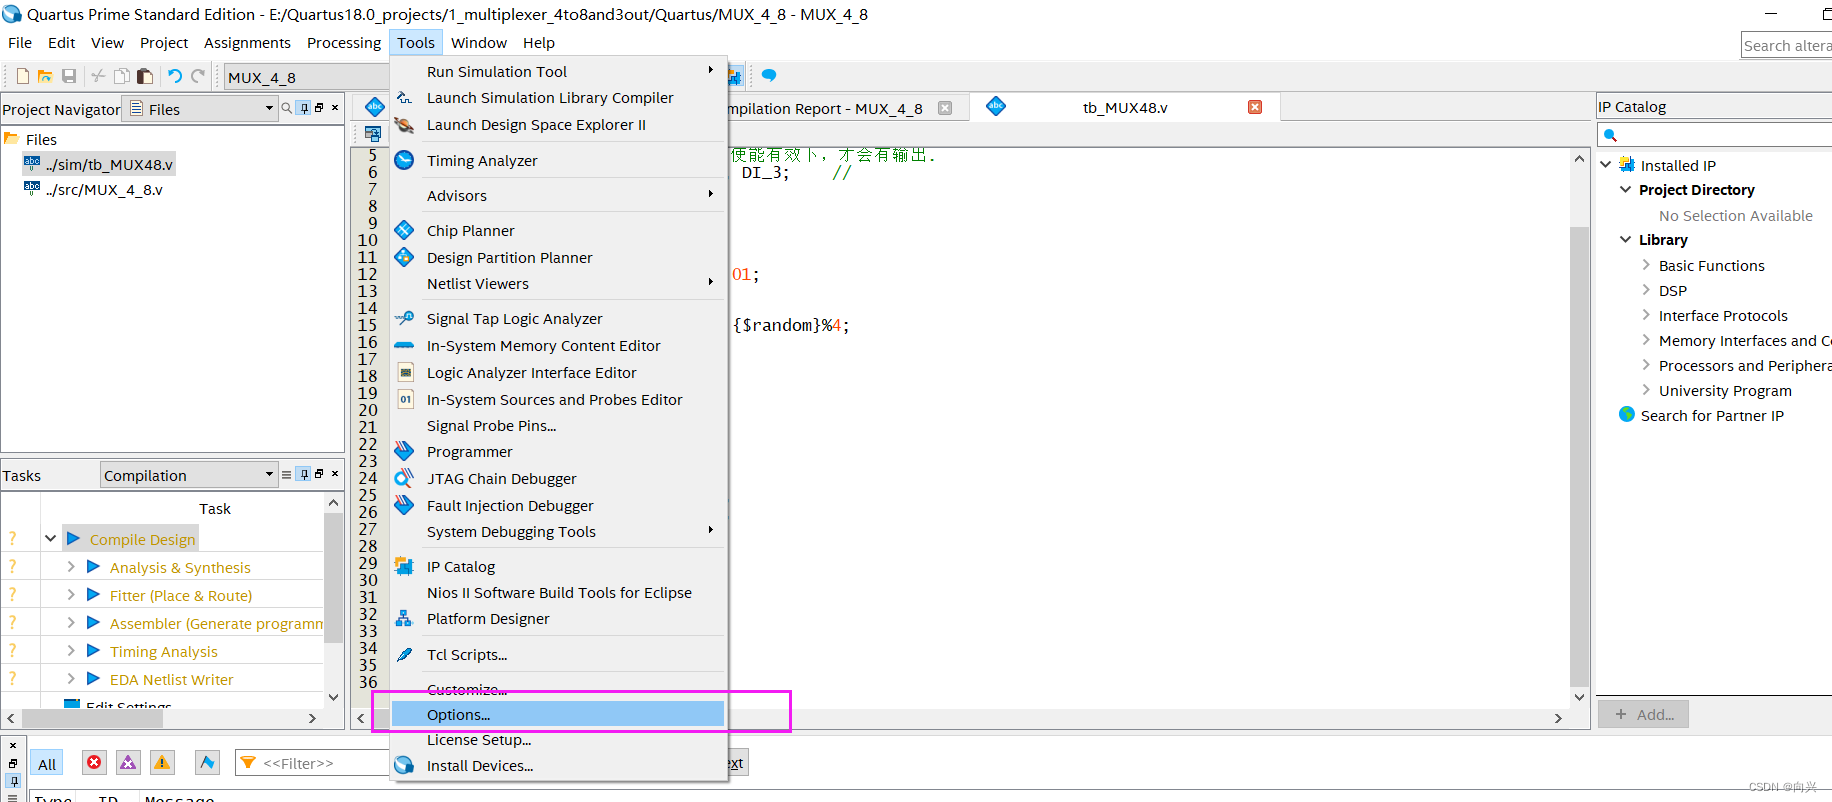1832x802 pixels.
Task: Close the tb_MUX48.v tab
Action: point(1255,107)
